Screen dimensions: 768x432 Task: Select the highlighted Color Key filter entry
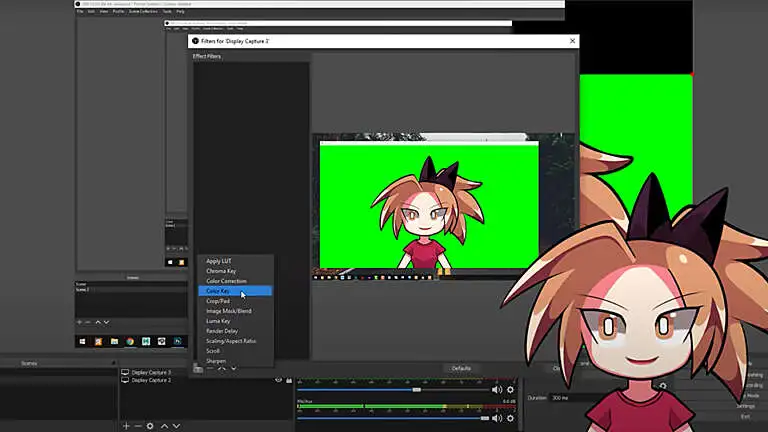pos(235,291)
